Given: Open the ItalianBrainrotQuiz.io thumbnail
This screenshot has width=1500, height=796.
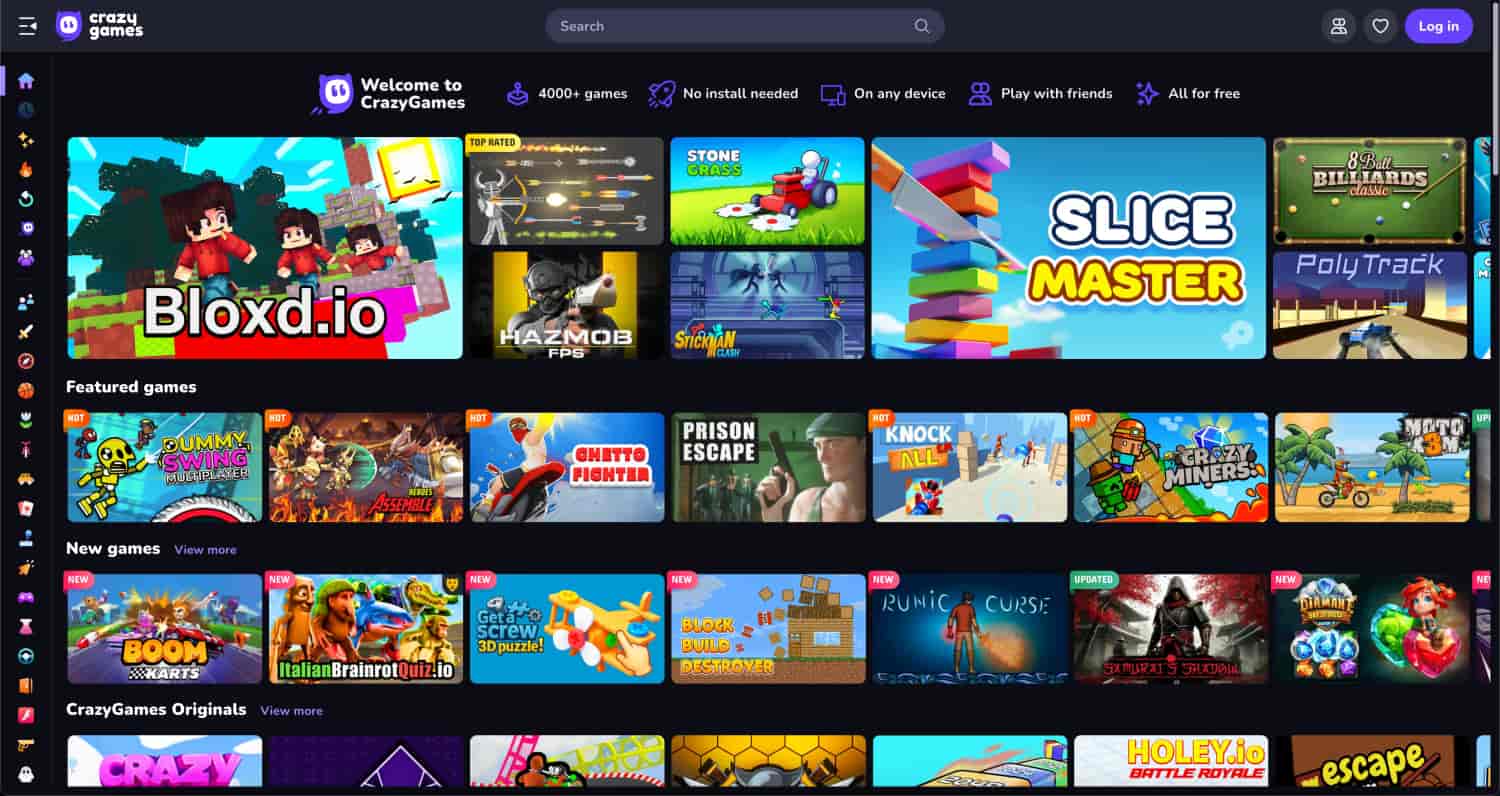Looking at the screenshot, I should click(366, 628).
